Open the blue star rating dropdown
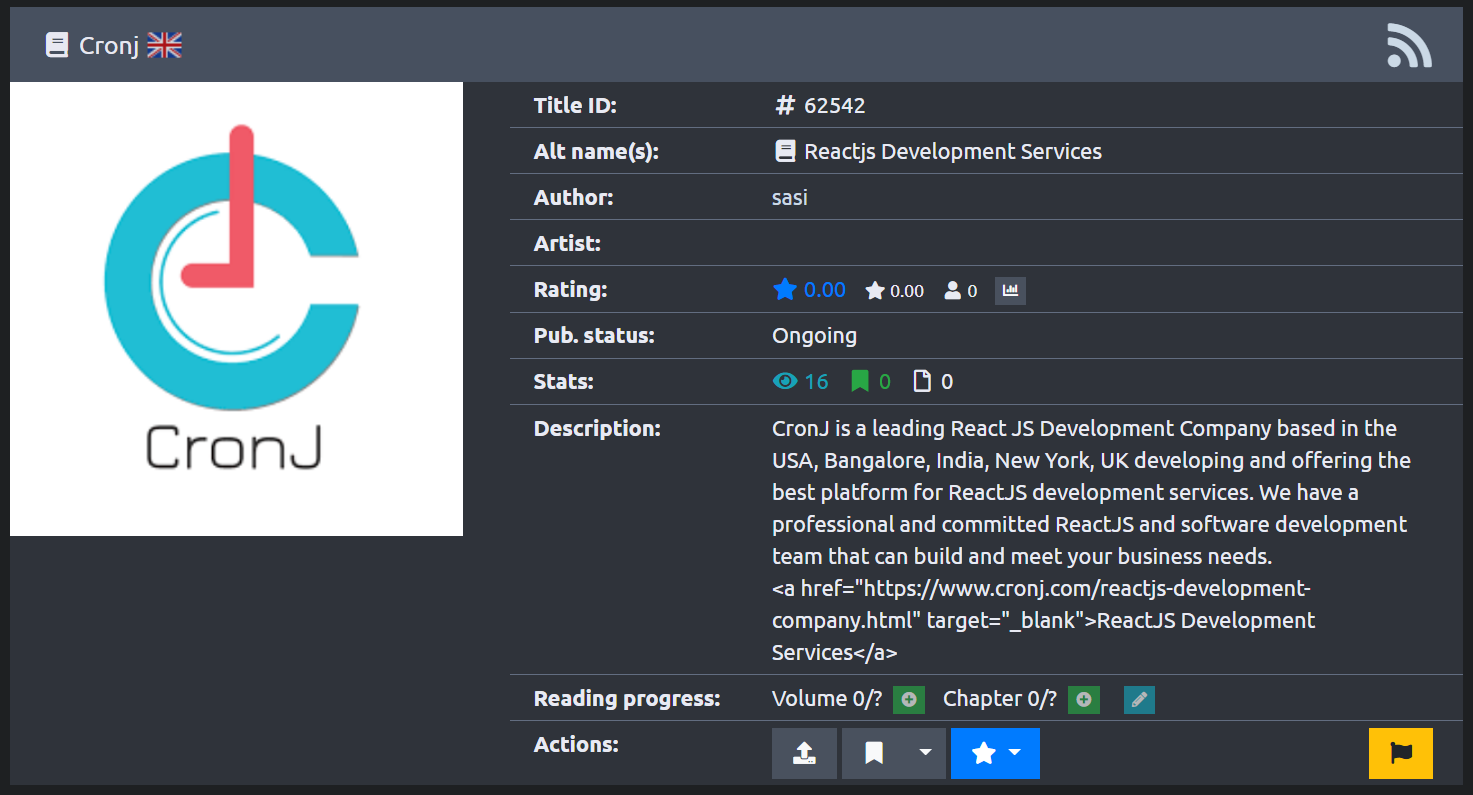 (x=995, y=753)
